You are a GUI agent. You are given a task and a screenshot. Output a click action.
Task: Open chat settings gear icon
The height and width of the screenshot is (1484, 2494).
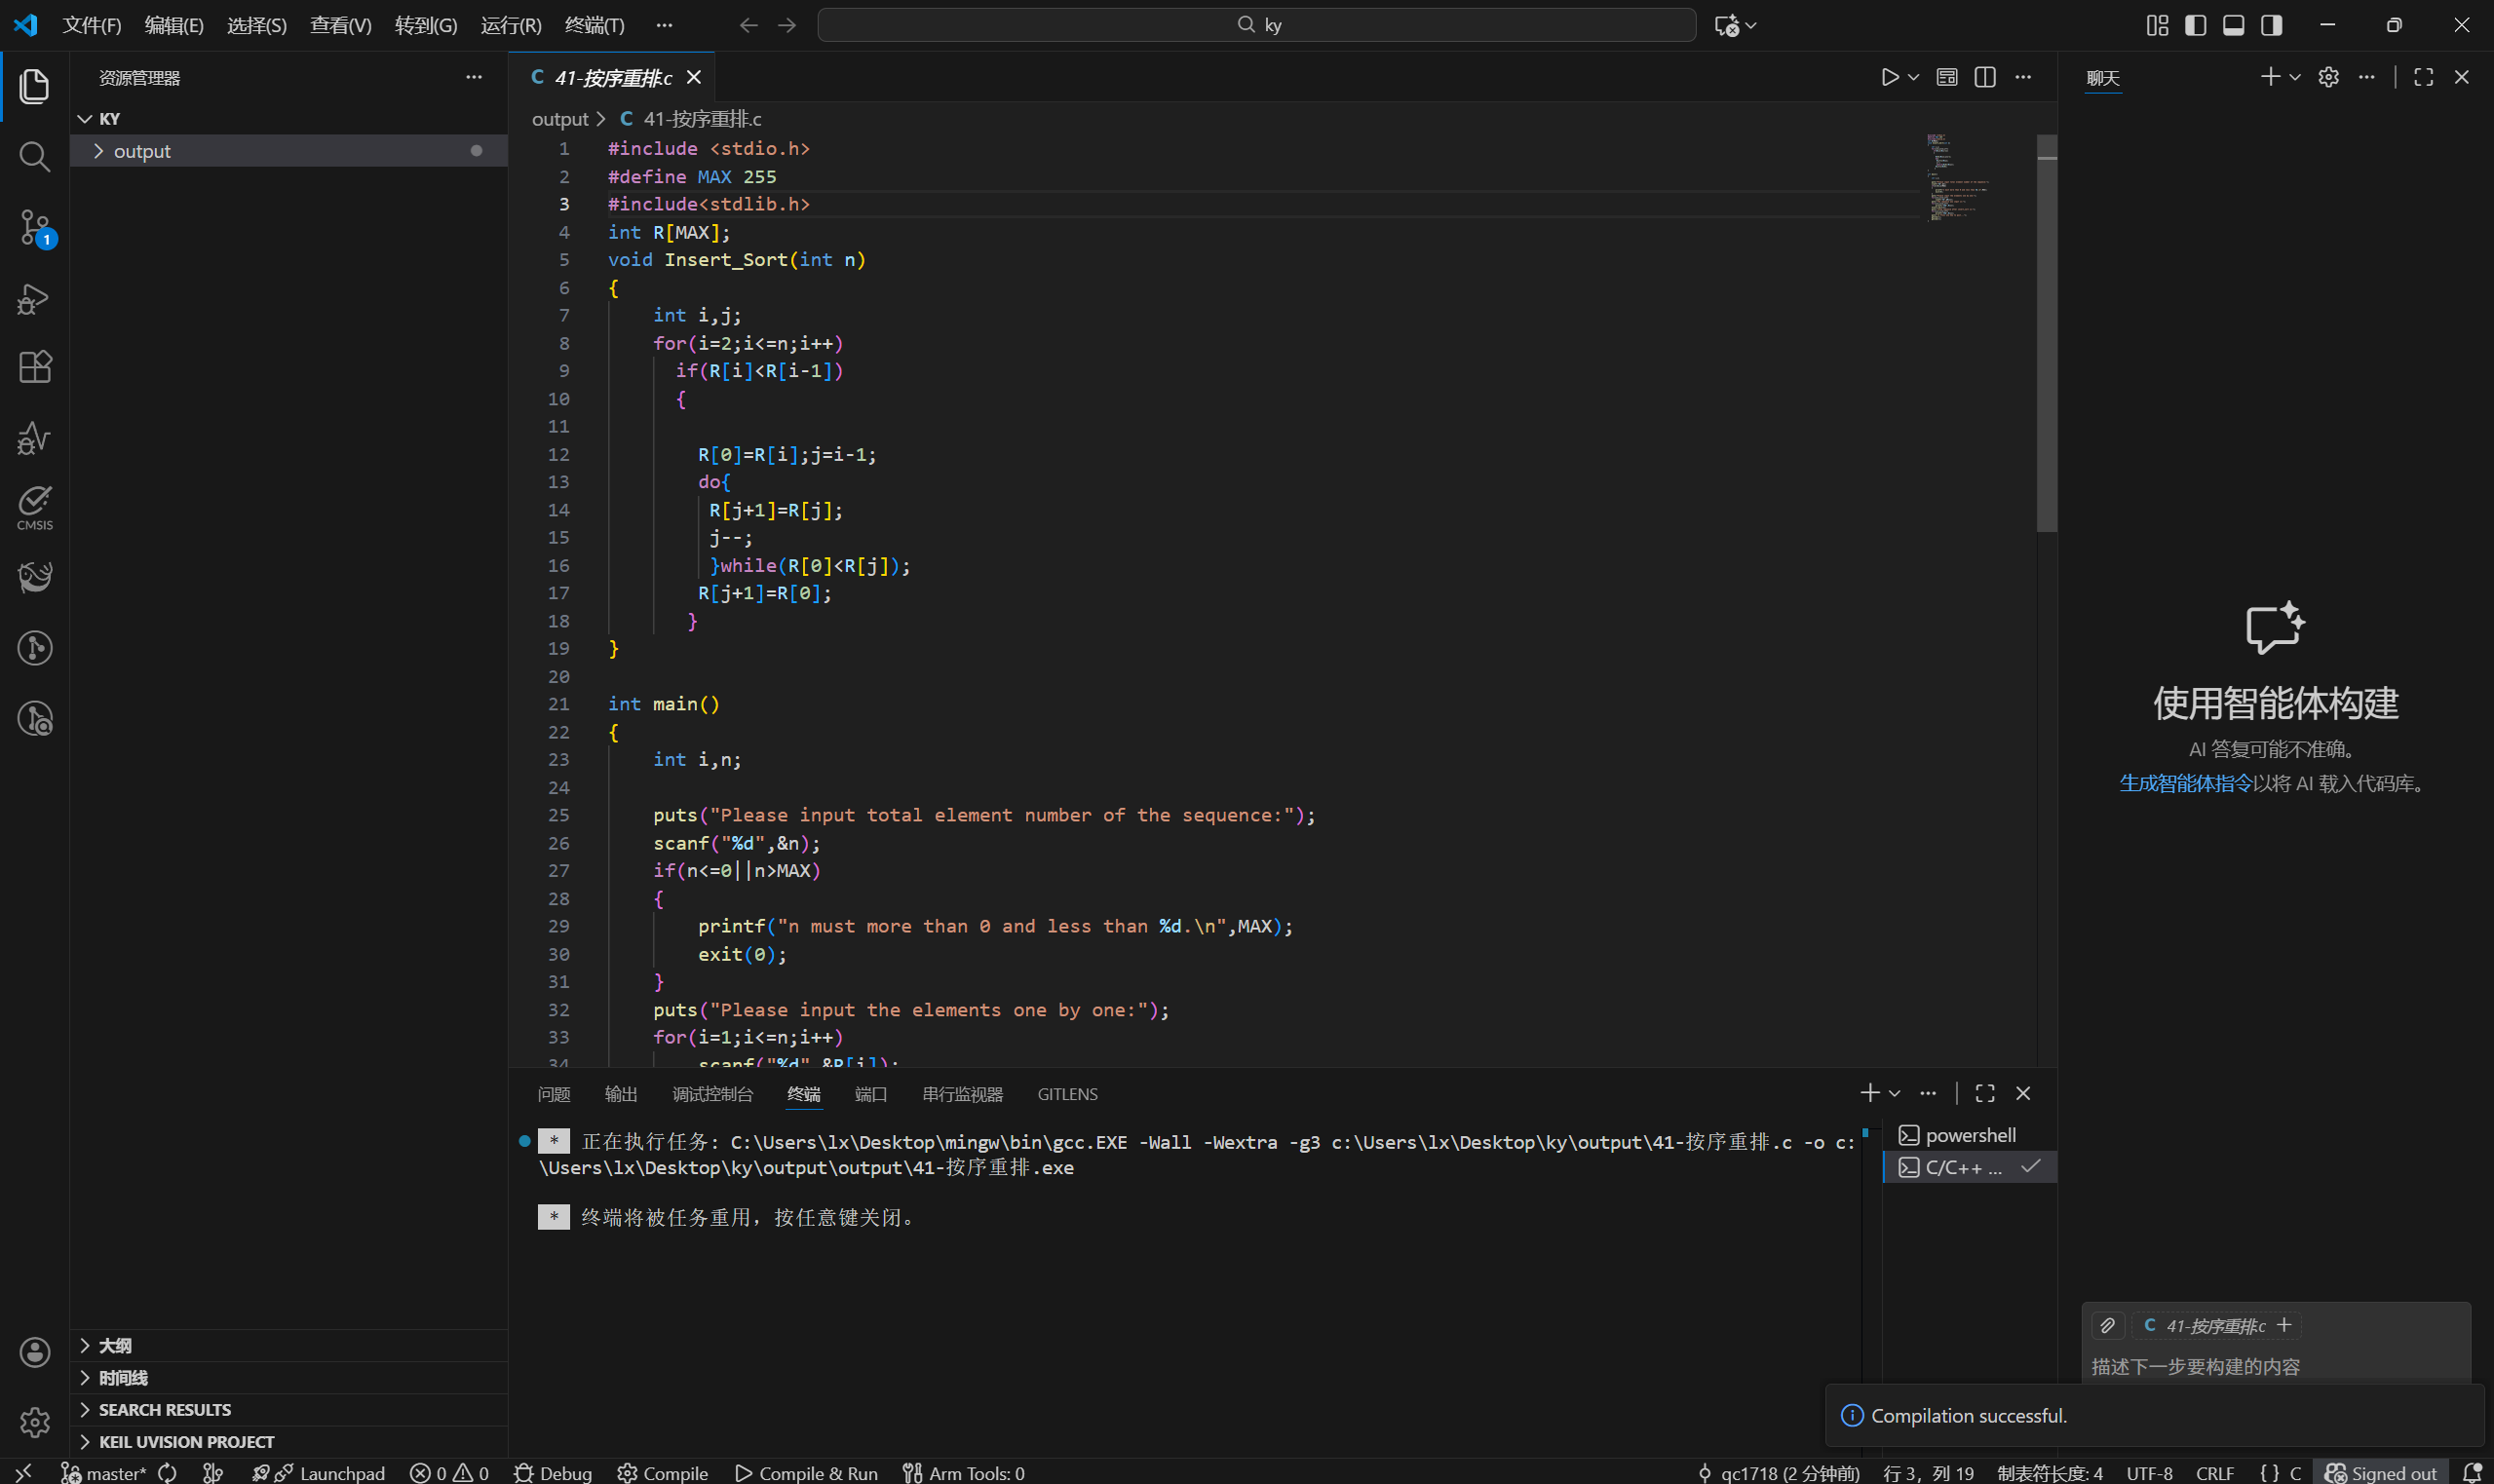pos(2328,77)
